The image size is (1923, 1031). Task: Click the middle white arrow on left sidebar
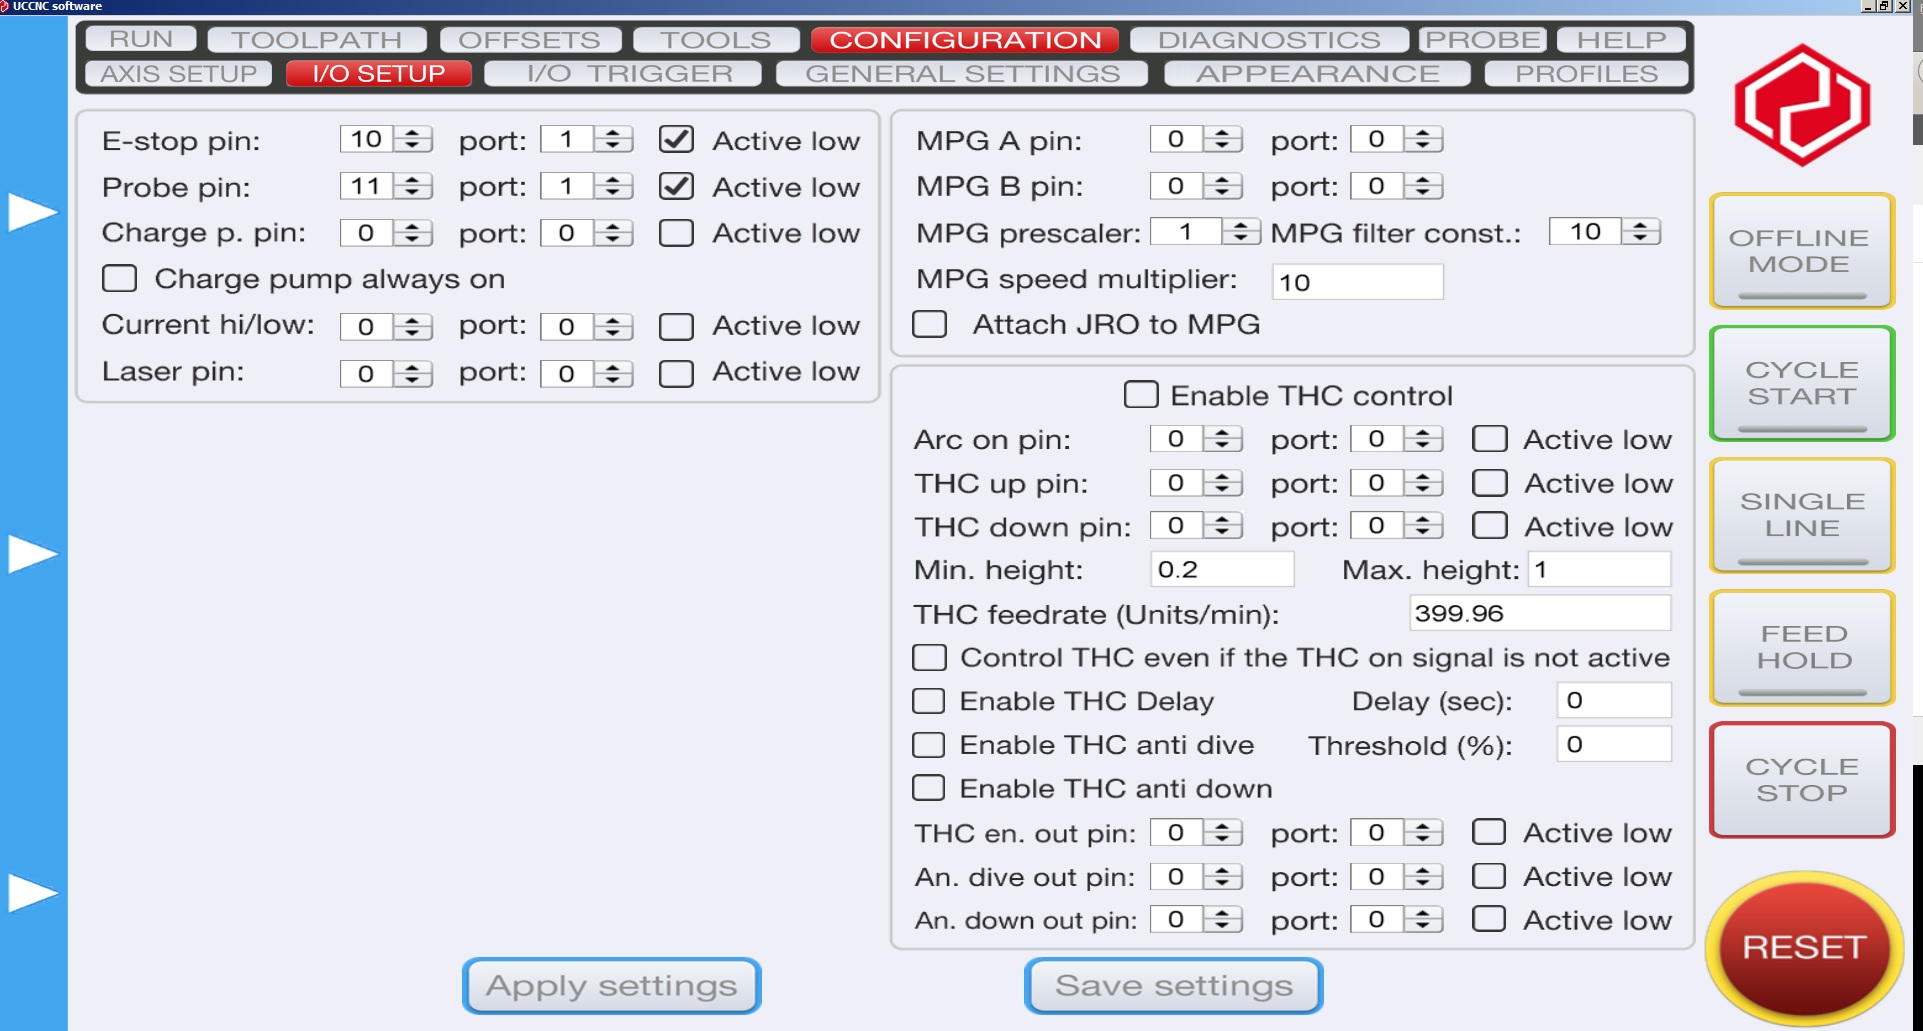[32, 554]
